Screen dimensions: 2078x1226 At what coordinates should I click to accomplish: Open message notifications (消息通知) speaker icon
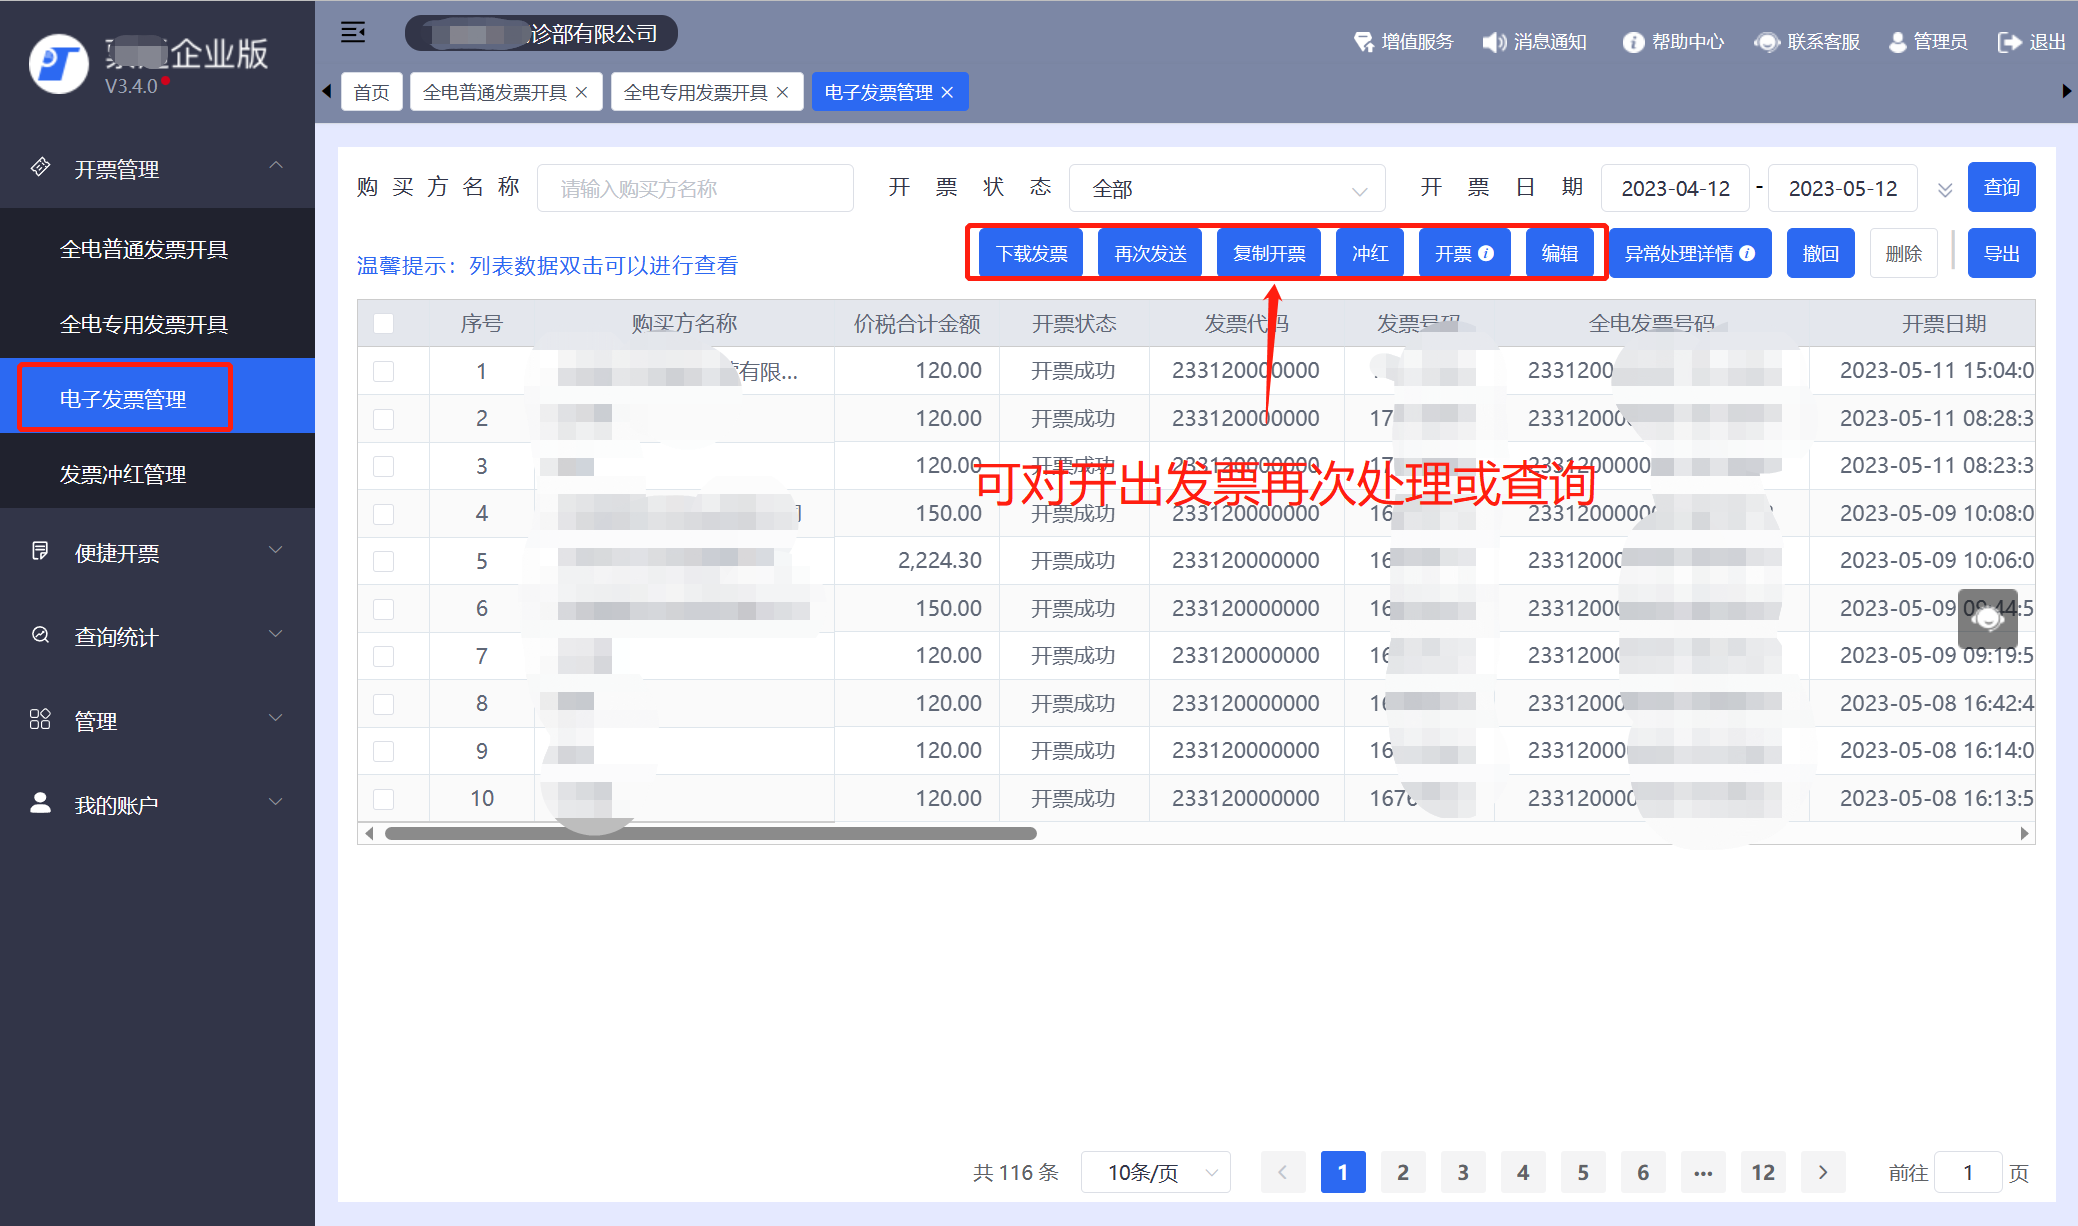[1494, 42]
